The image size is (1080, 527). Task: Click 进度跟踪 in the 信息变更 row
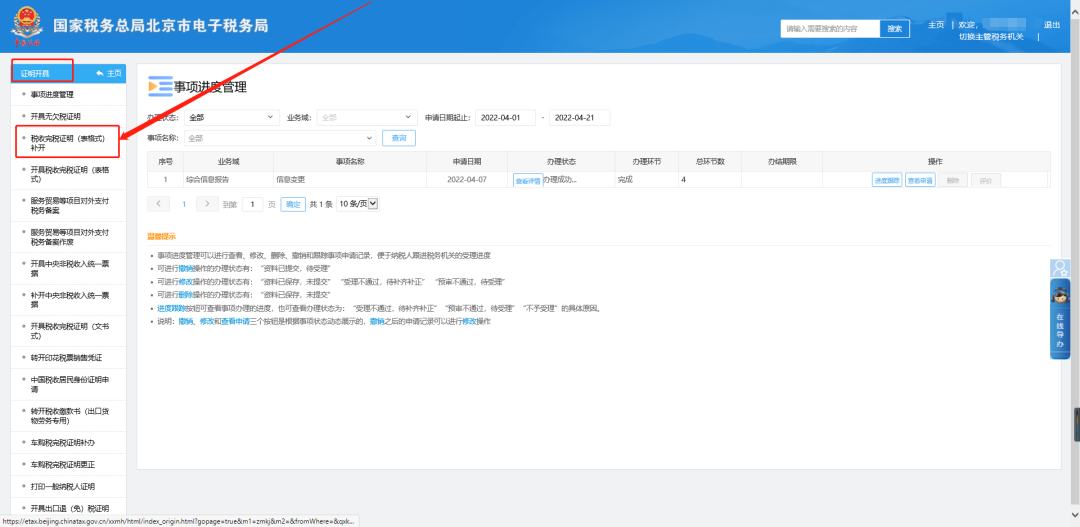tap(886, 180)
